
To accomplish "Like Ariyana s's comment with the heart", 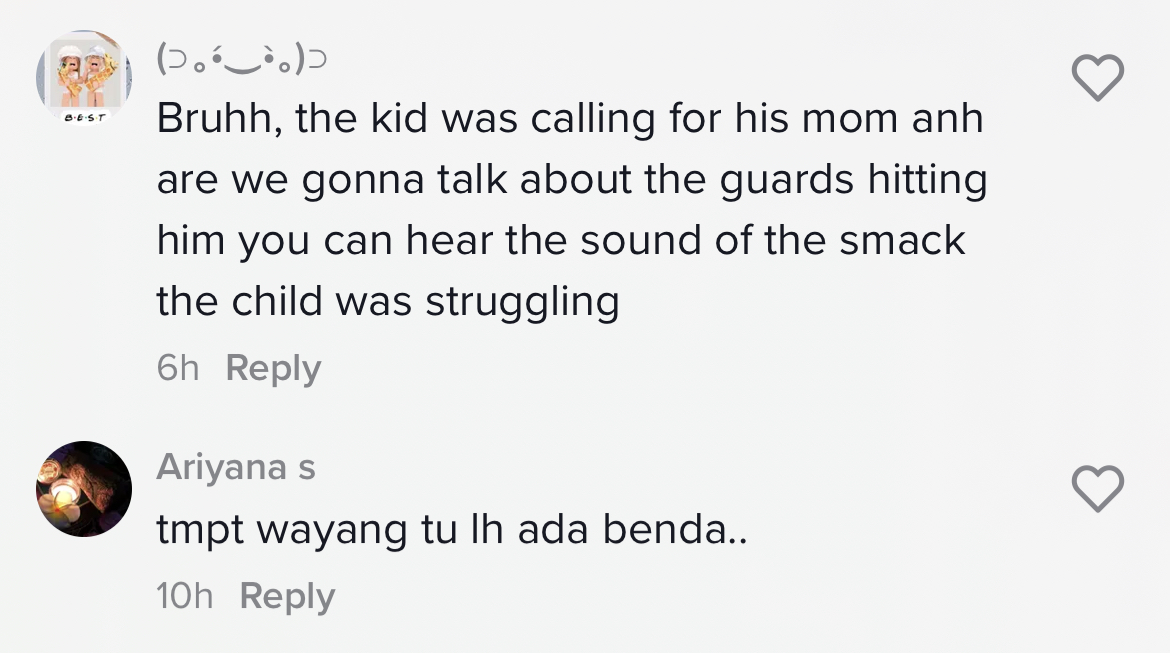I will [1097, 489].
